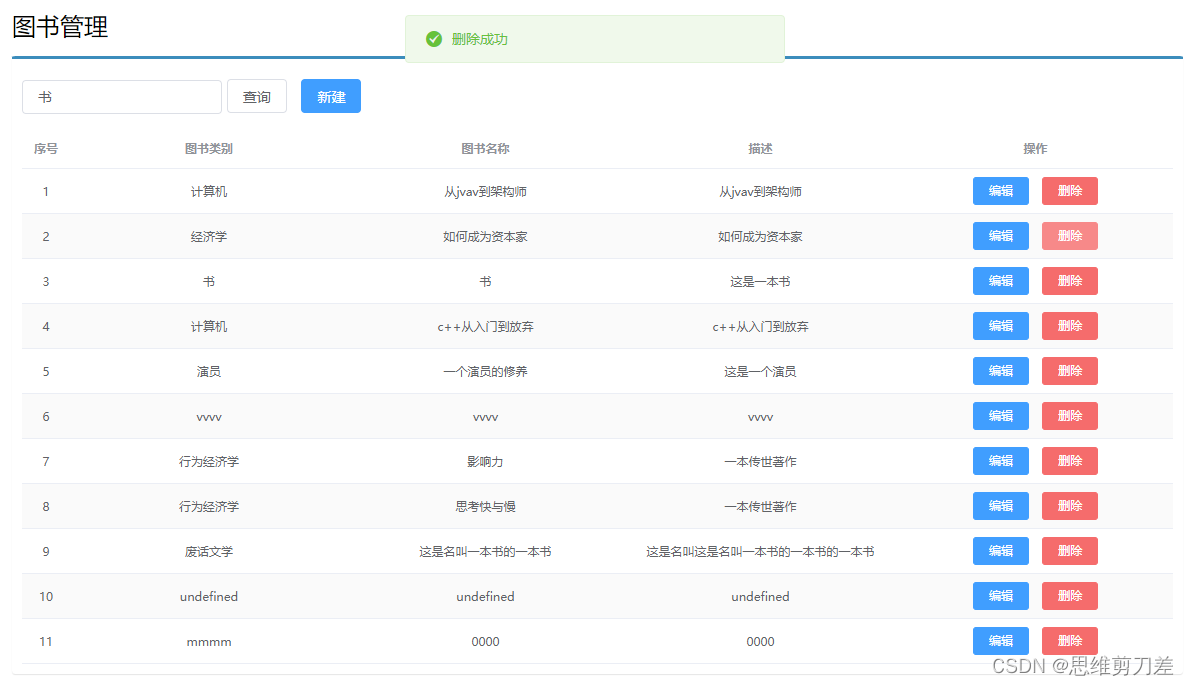
Task: Edit the book 0000 in category mmmm
Action: click(1000, 641)
